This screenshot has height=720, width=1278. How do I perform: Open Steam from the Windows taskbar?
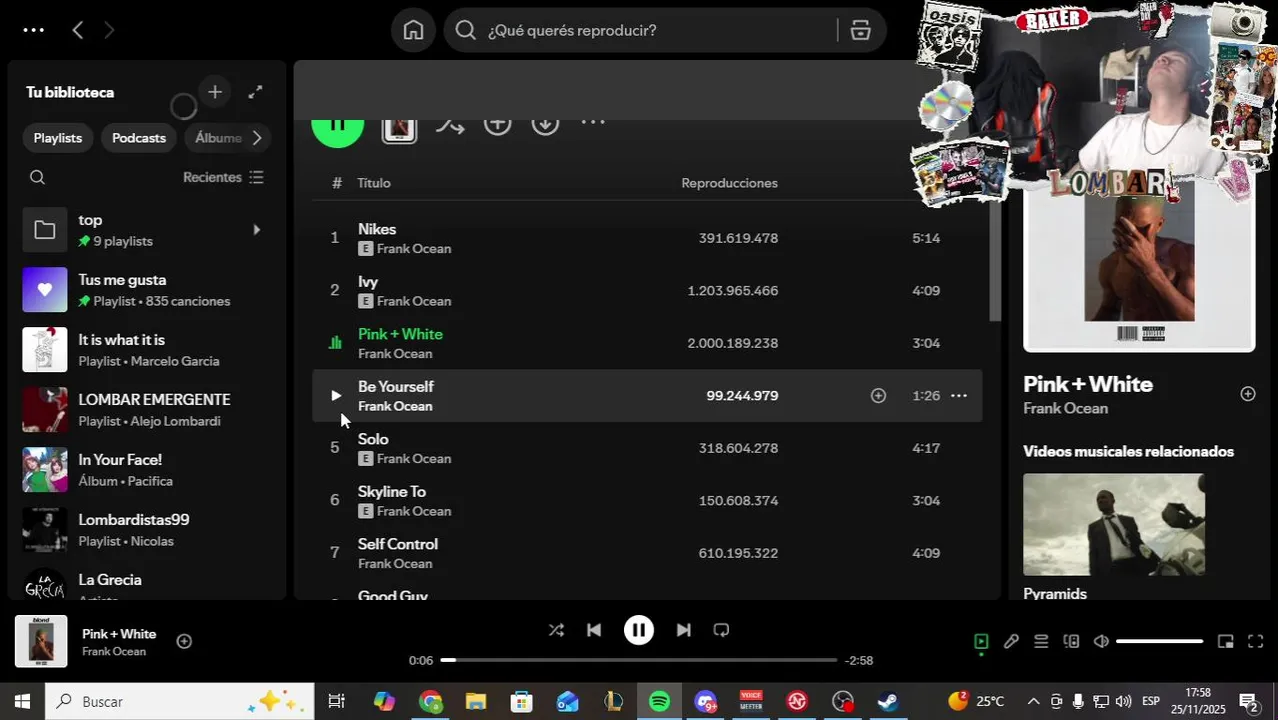(888, 702)
